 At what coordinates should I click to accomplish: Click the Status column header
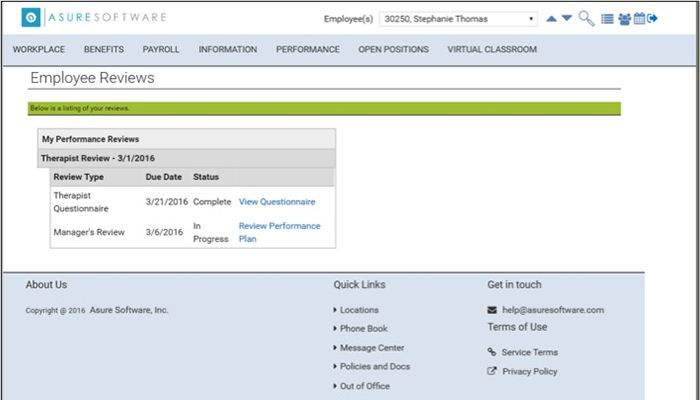click(x=206, y=177)
